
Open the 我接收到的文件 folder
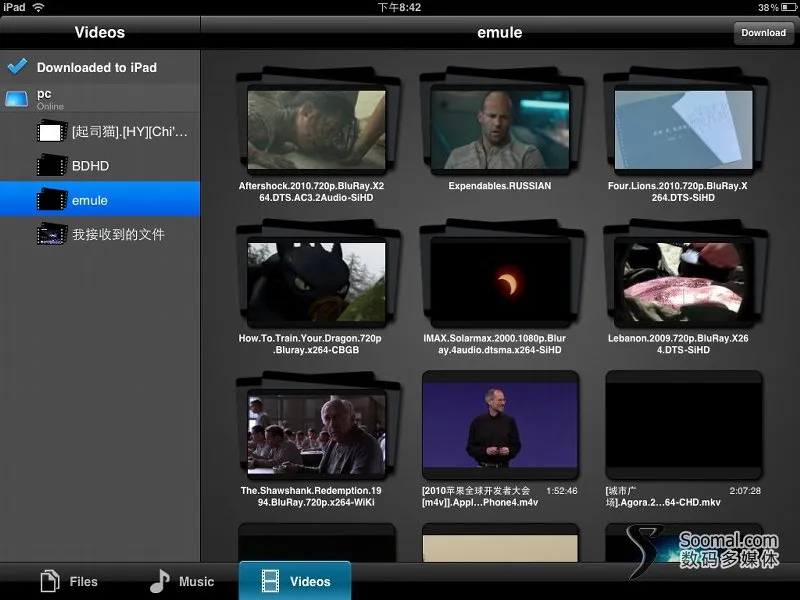(x=99, y=234)
